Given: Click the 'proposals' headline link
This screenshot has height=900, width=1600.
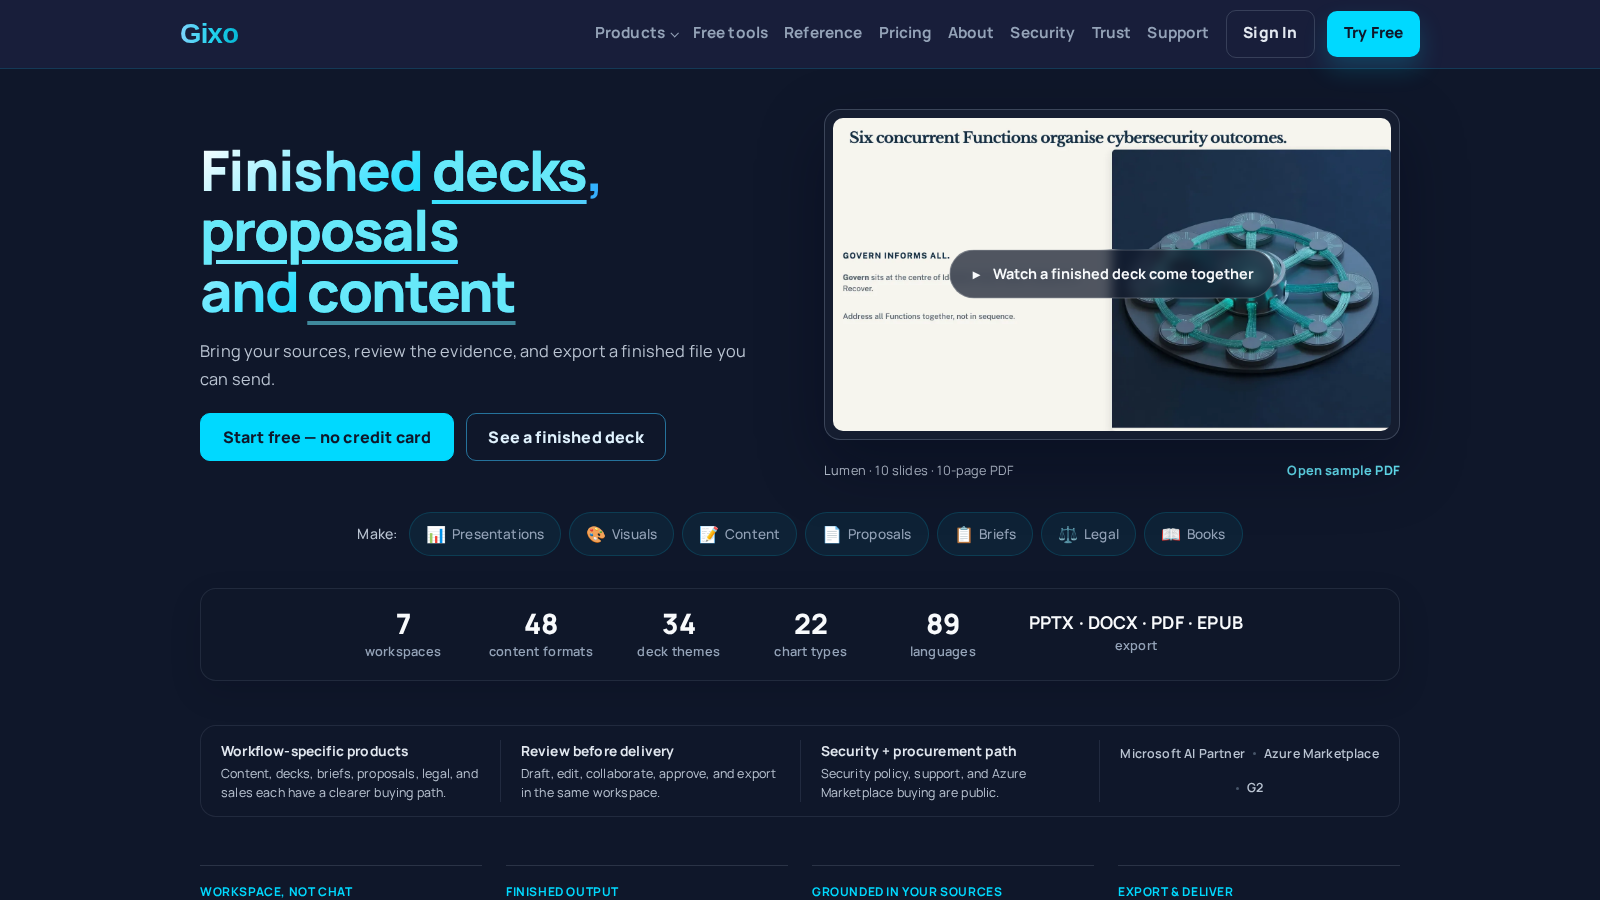Looking at the screenshot, I should (x=330, y=233).
